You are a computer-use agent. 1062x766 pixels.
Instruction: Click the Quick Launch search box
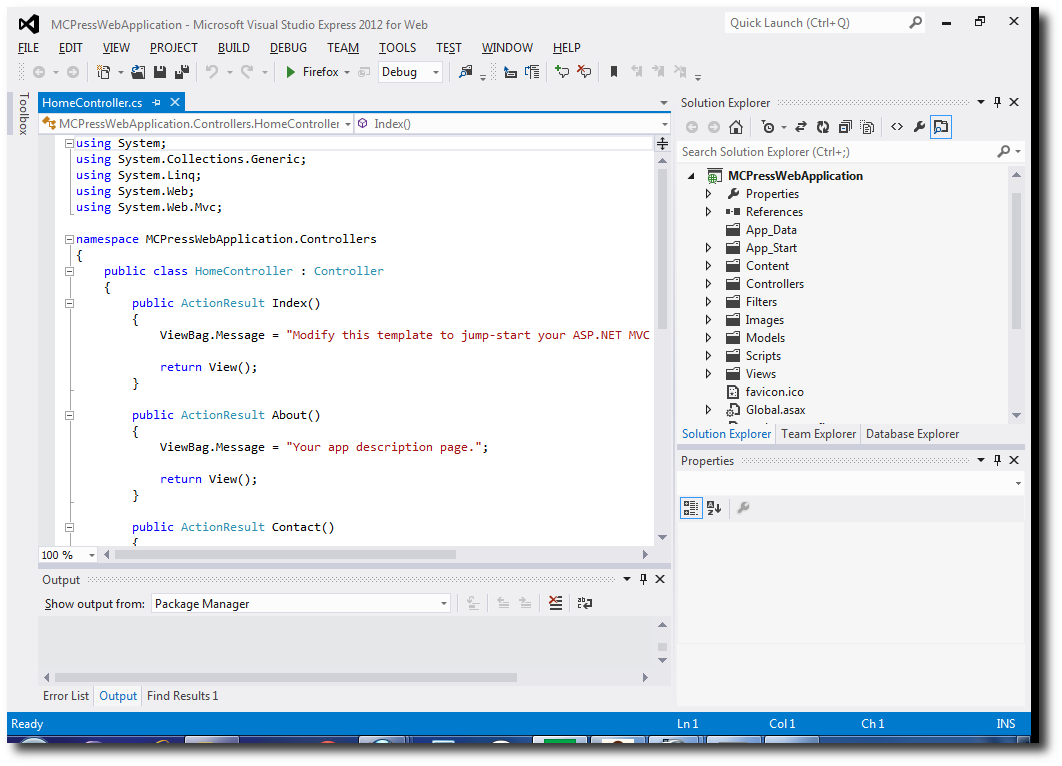point(826,23)
